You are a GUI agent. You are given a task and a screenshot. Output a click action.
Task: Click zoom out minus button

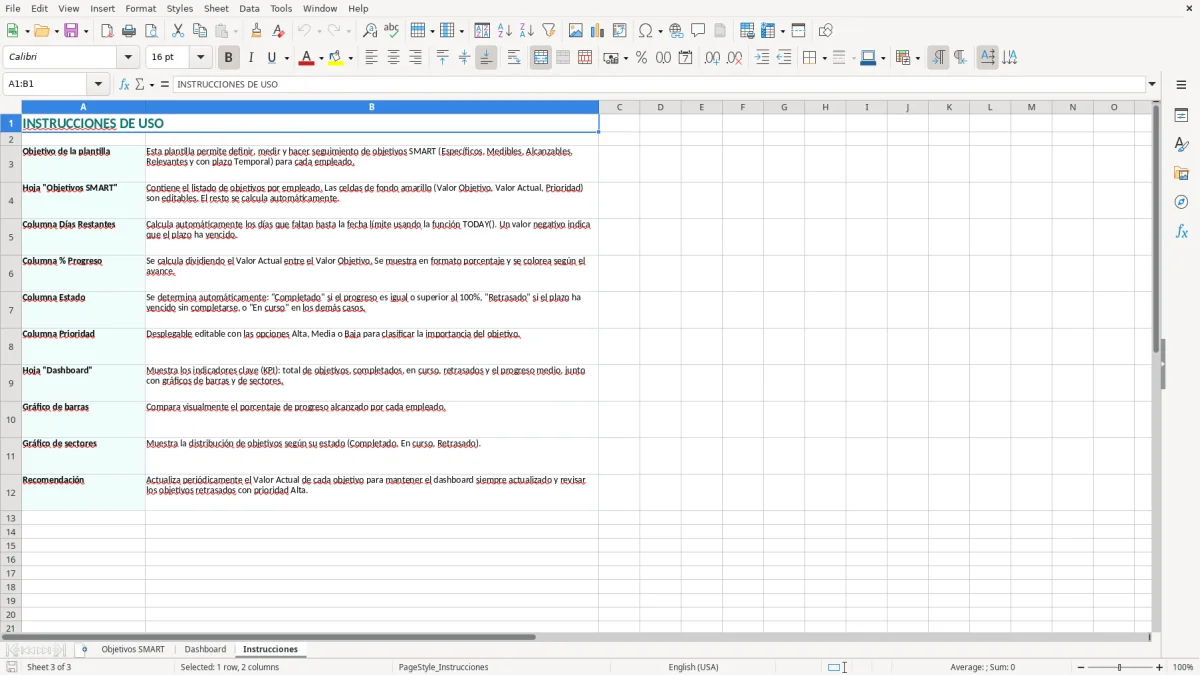click(1081, 667)
